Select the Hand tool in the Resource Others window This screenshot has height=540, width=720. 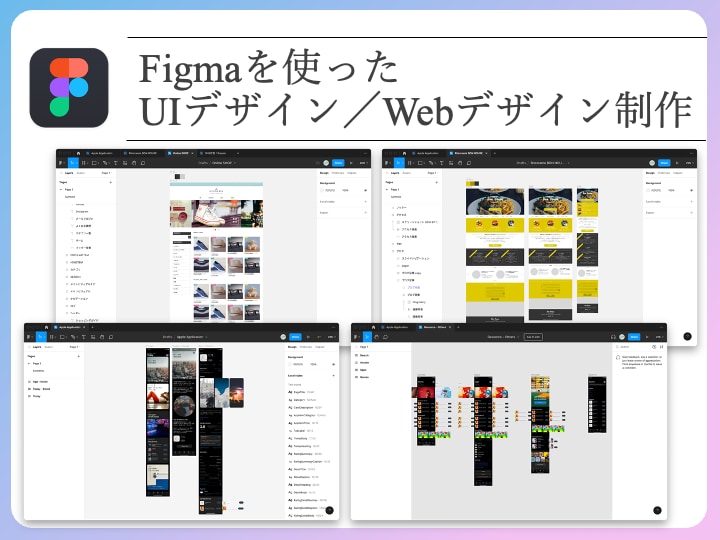pyautogui.click(x=377, y=337)
